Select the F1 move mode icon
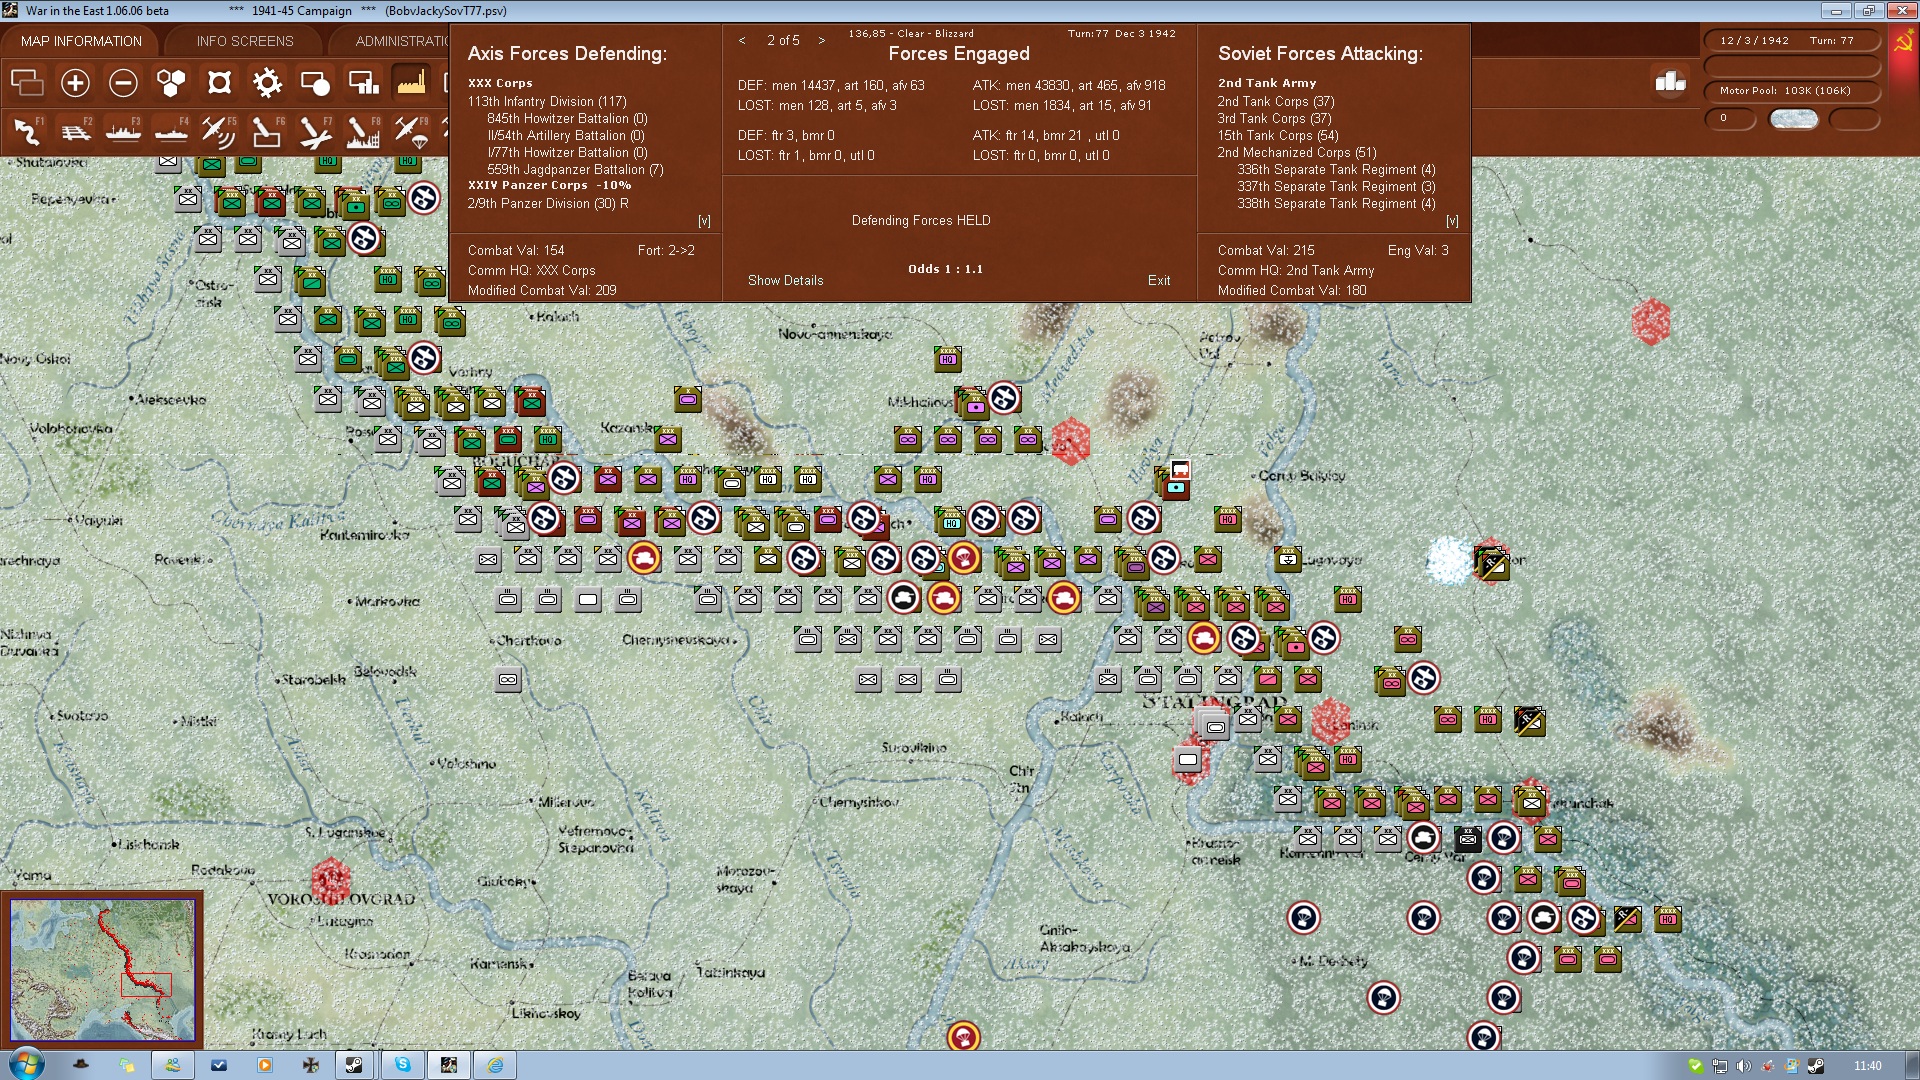This screenshot has height=1080, width=1920. coord(27,132)
